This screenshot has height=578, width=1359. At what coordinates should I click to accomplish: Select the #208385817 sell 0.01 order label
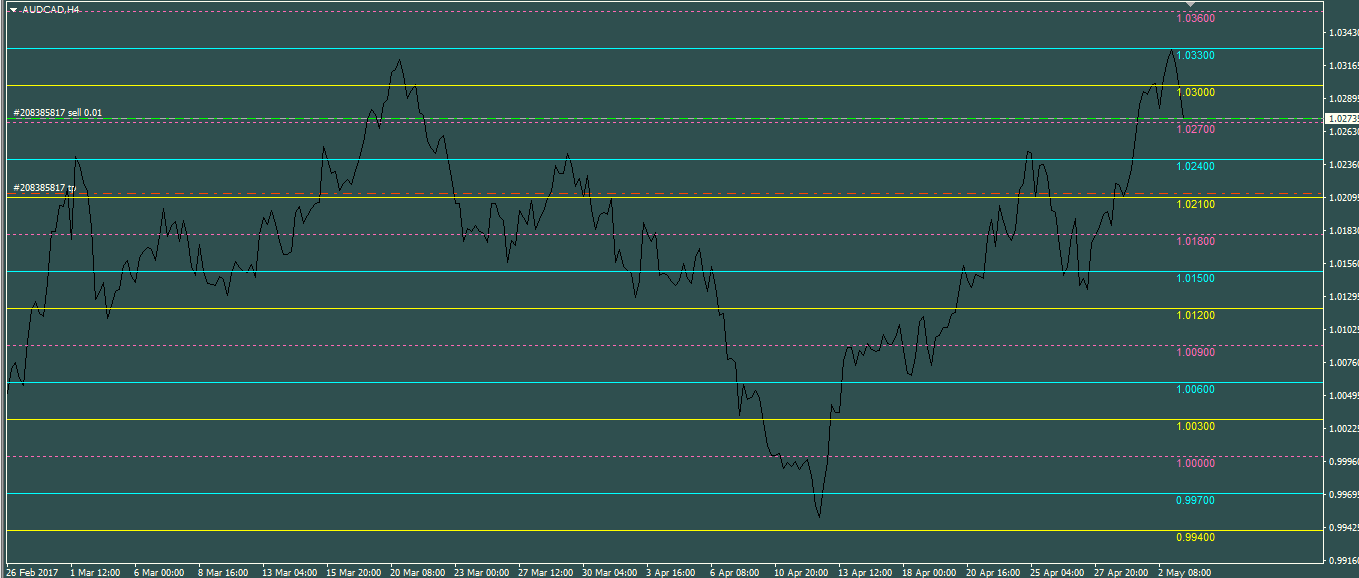[57, 113]
